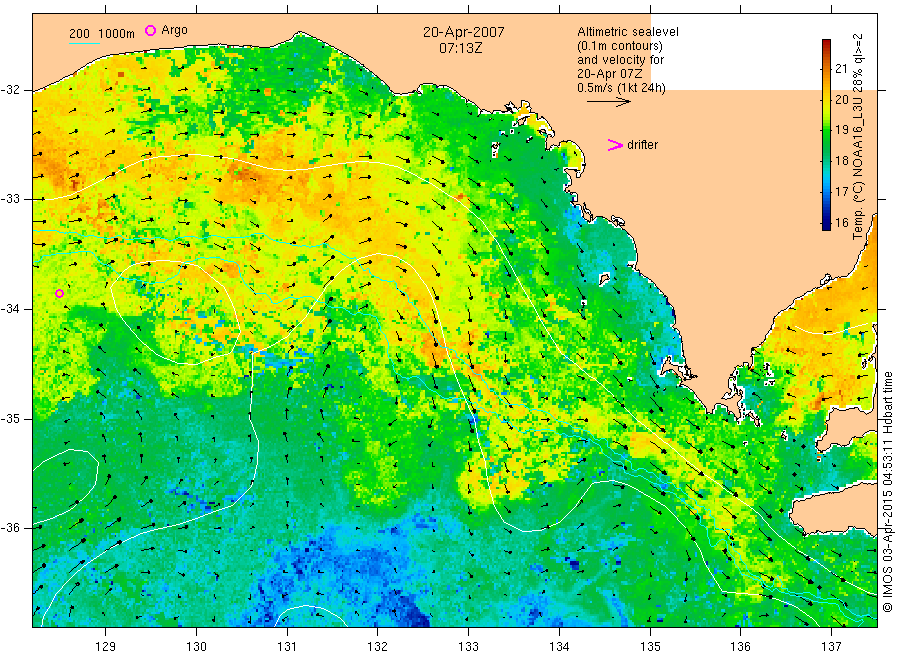Viewport: 900px width, 660px height.
Task: Click the '(0.1m contours)' text
Action: (x=620, y=46)
